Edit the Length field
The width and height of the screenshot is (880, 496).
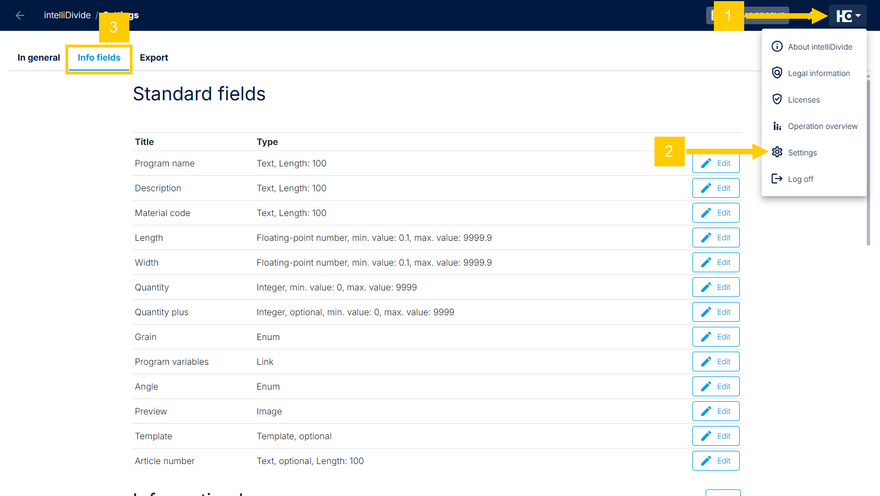coord(716,237)
